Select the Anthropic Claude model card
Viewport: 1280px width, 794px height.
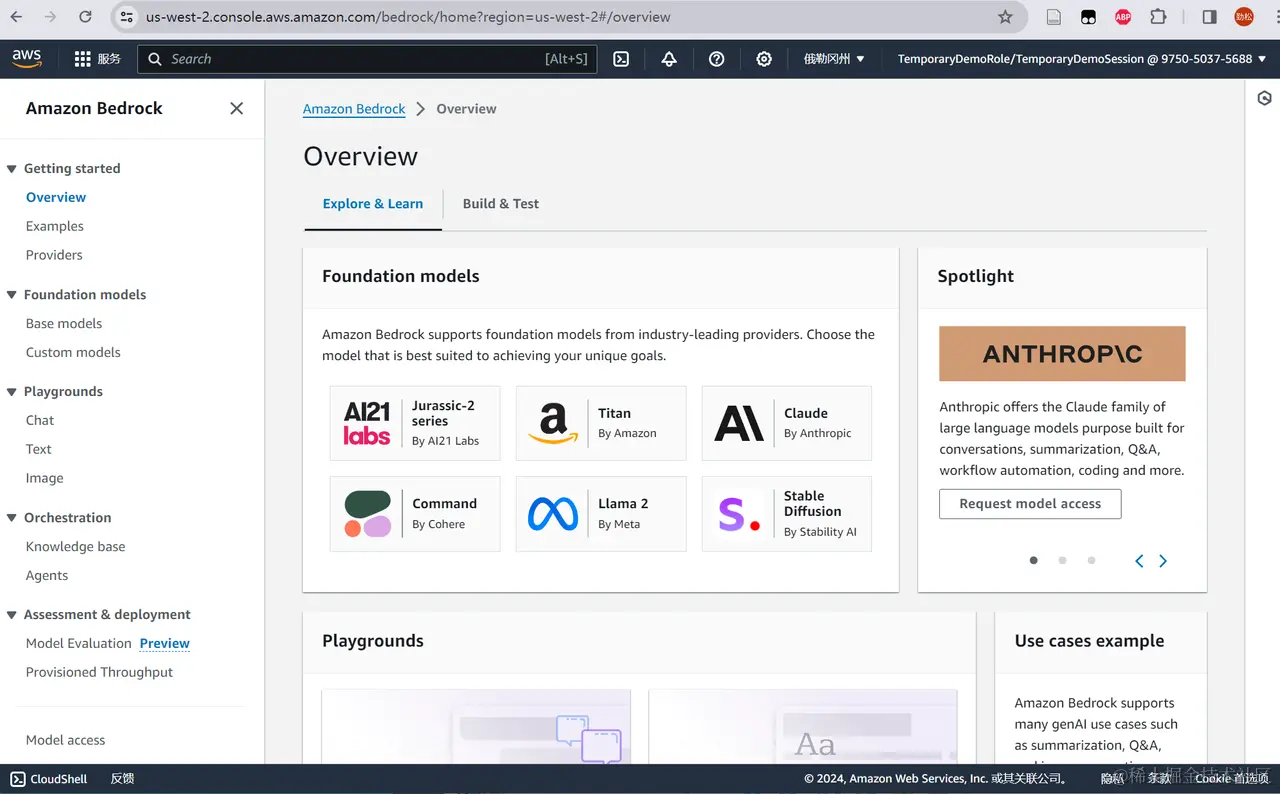(x=787, y=423)
